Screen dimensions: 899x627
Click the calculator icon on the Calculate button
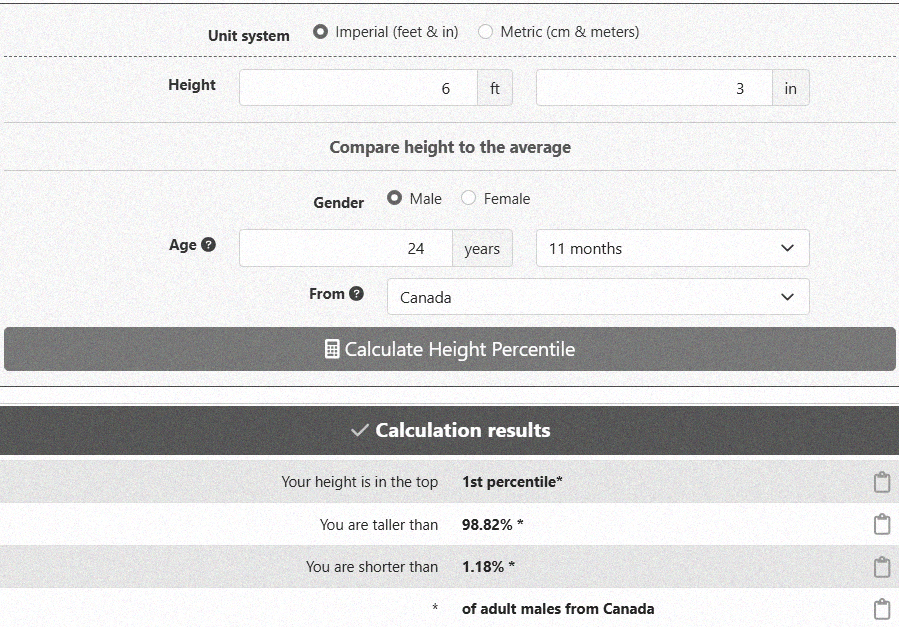click(x=332, y=349)
